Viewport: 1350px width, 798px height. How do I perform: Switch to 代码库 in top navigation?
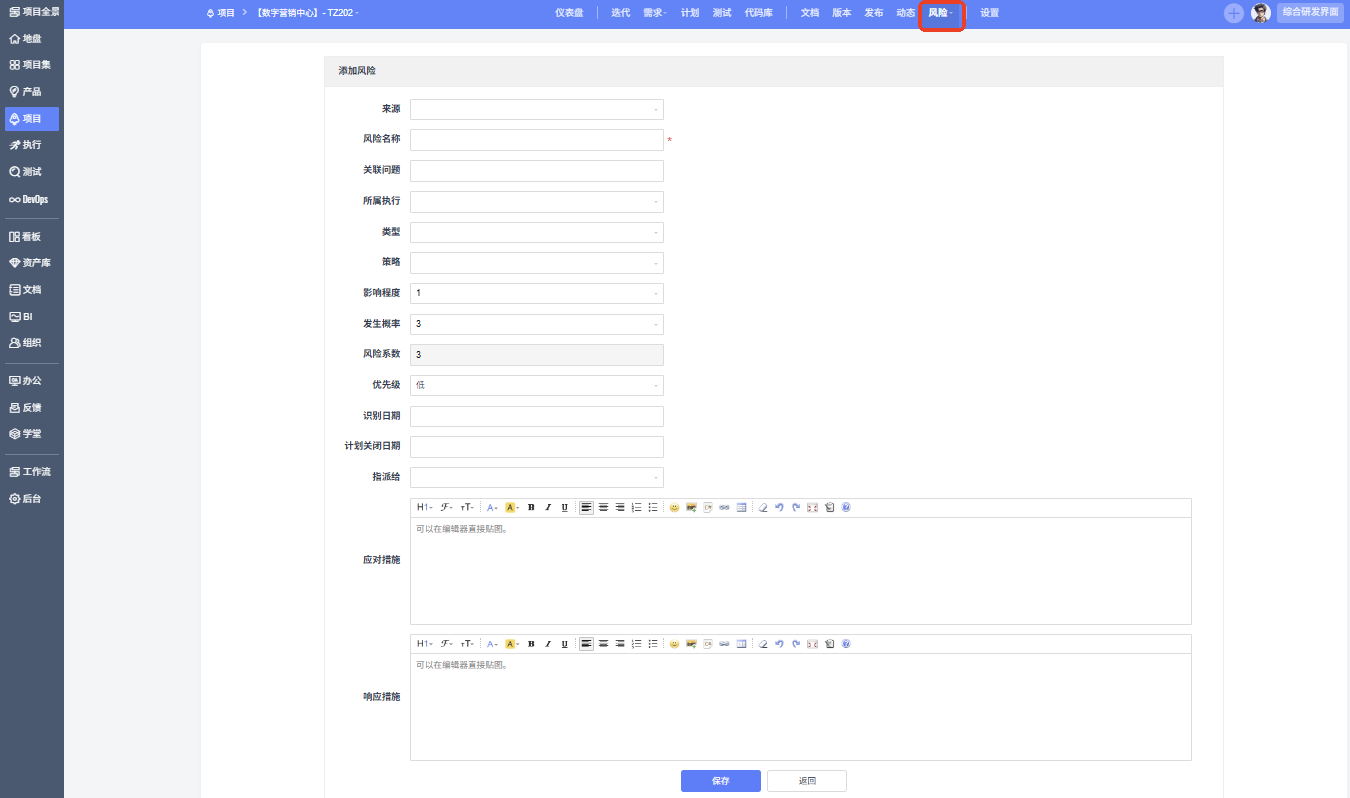[x=758, y=13]
